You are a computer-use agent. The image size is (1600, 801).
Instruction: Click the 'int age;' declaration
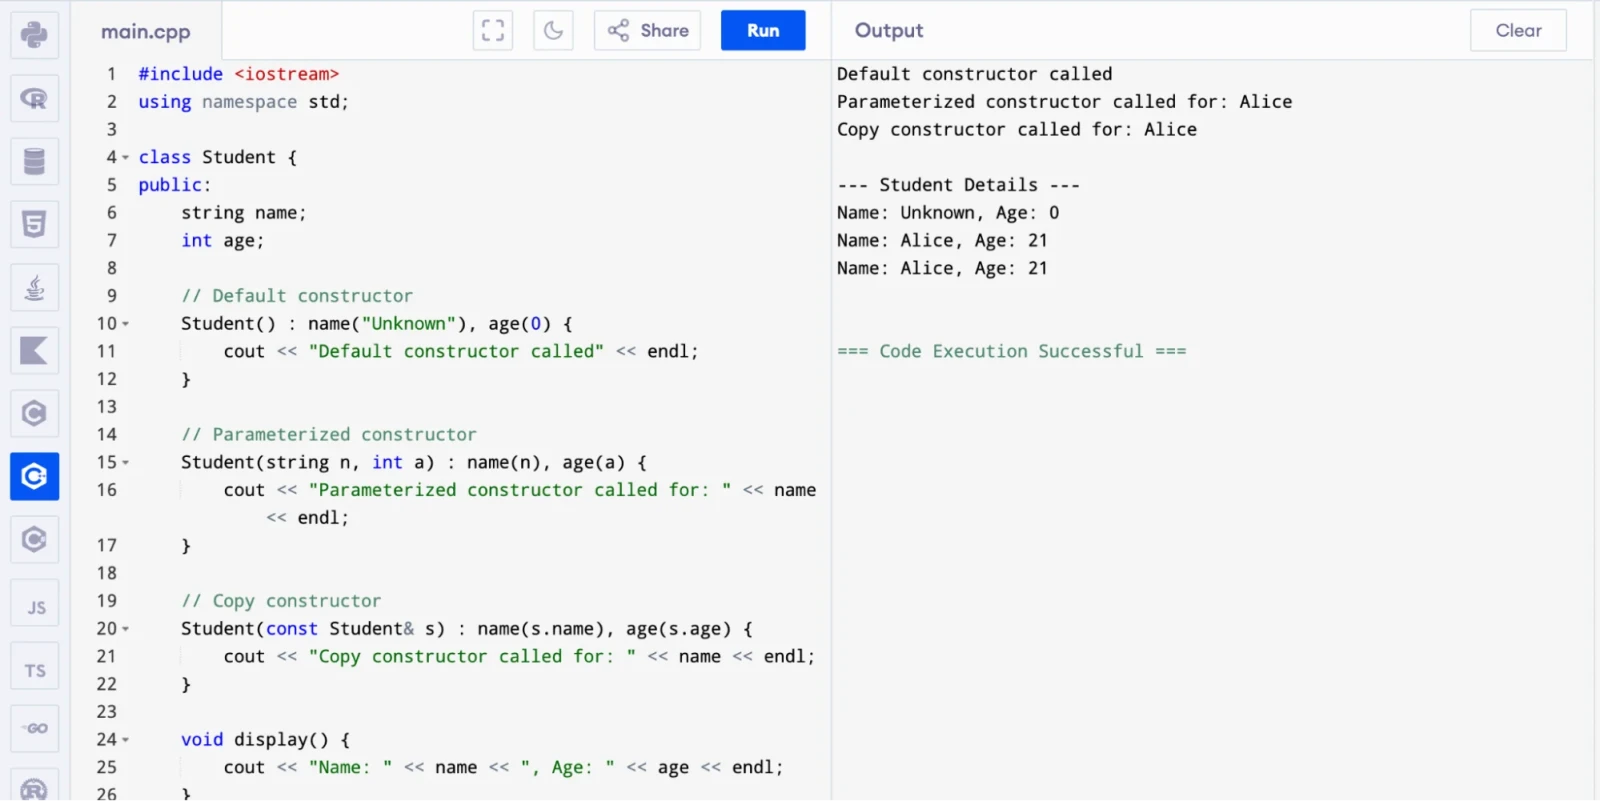(x=222, y=241)
